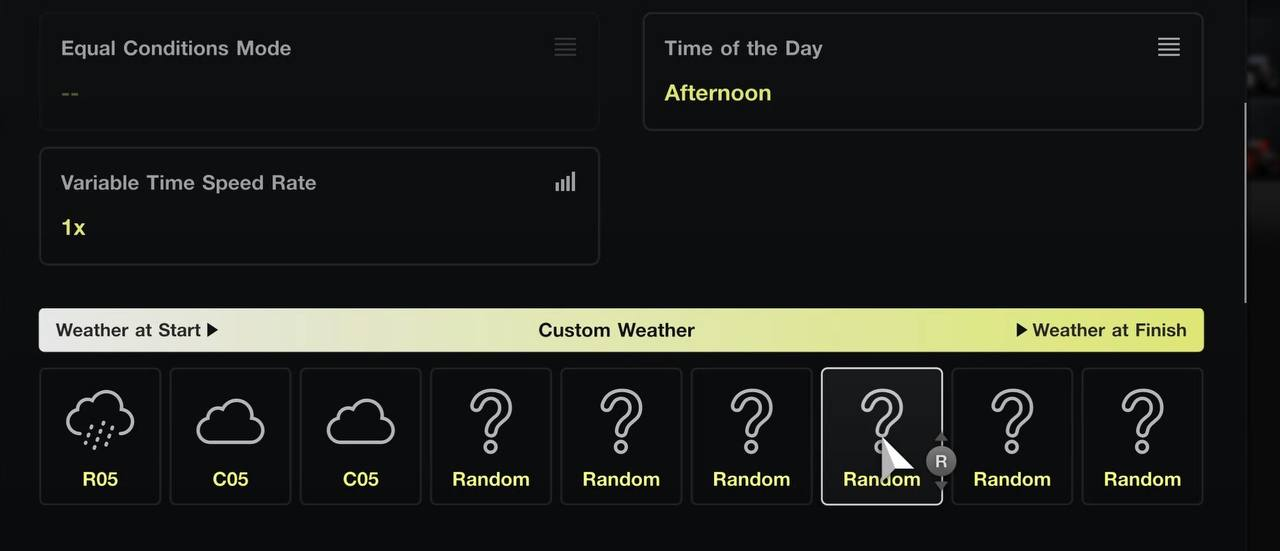
Task: Open the Equal Conditions Mode list icon
Action: click(565, 47)
